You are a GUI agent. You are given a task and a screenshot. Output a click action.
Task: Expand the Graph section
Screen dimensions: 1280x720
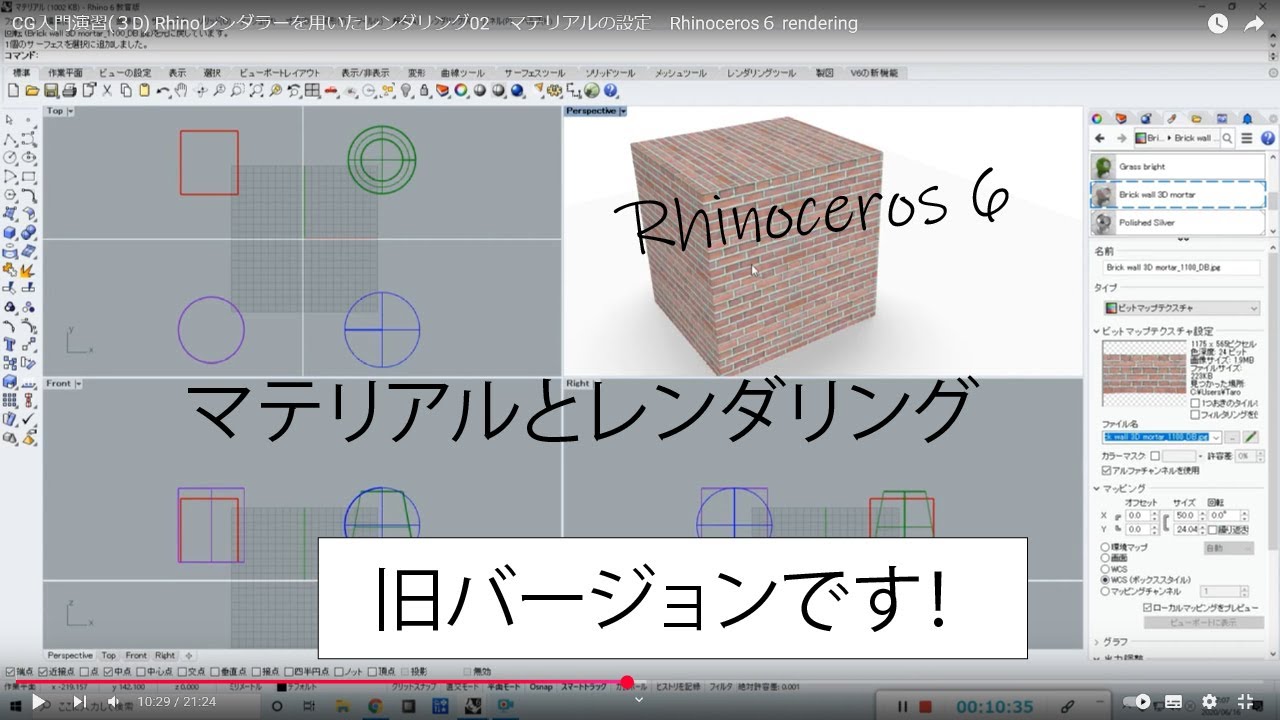(x=1097, y=642)
